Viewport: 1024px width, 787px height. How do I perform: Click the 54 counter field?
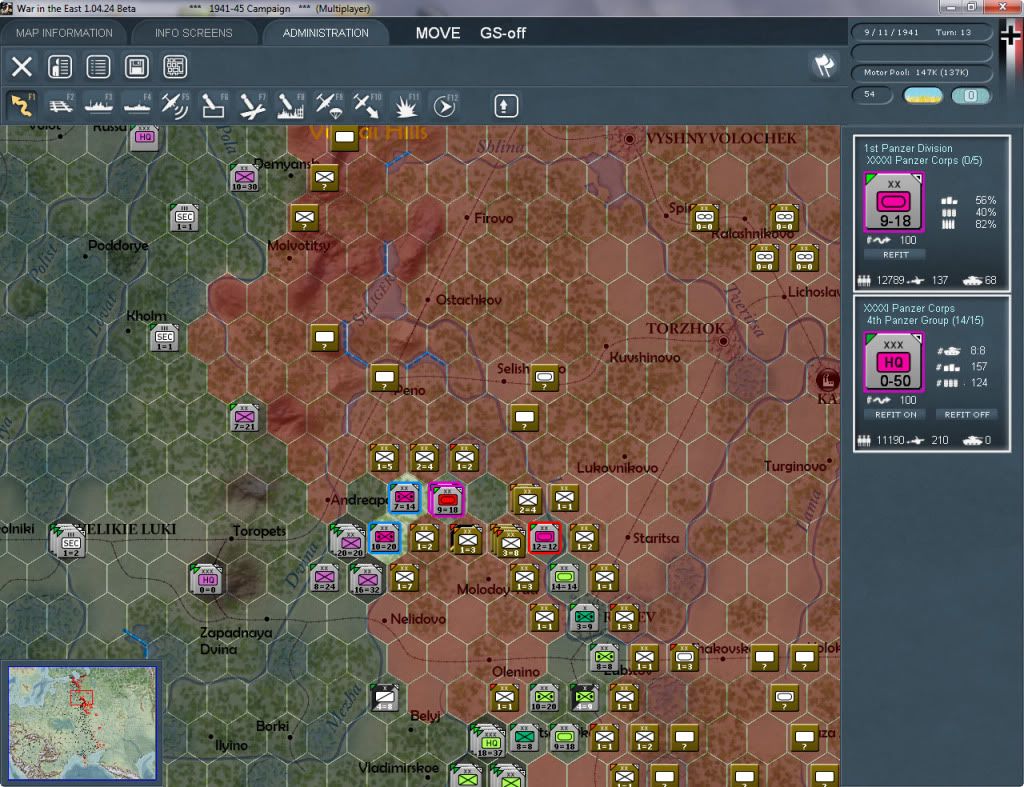(x=872, y=95)
